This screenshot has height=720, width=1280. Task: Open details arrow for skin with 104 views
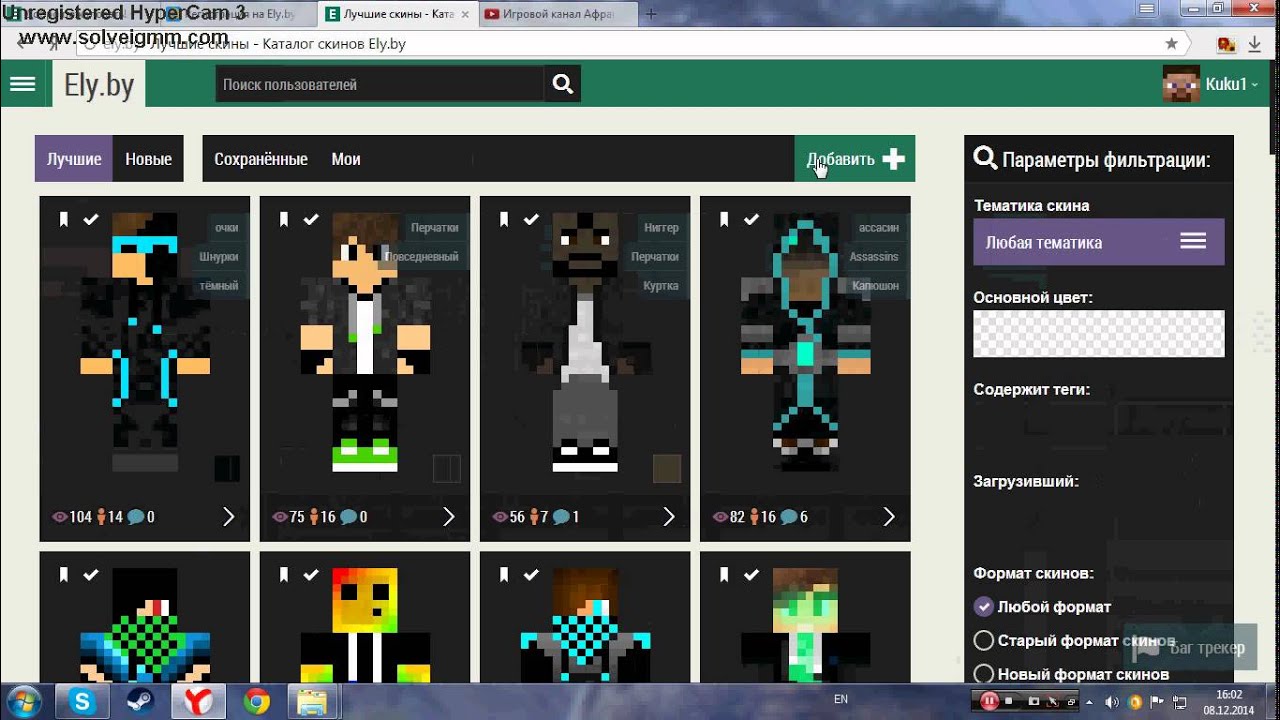pos(228,517)
